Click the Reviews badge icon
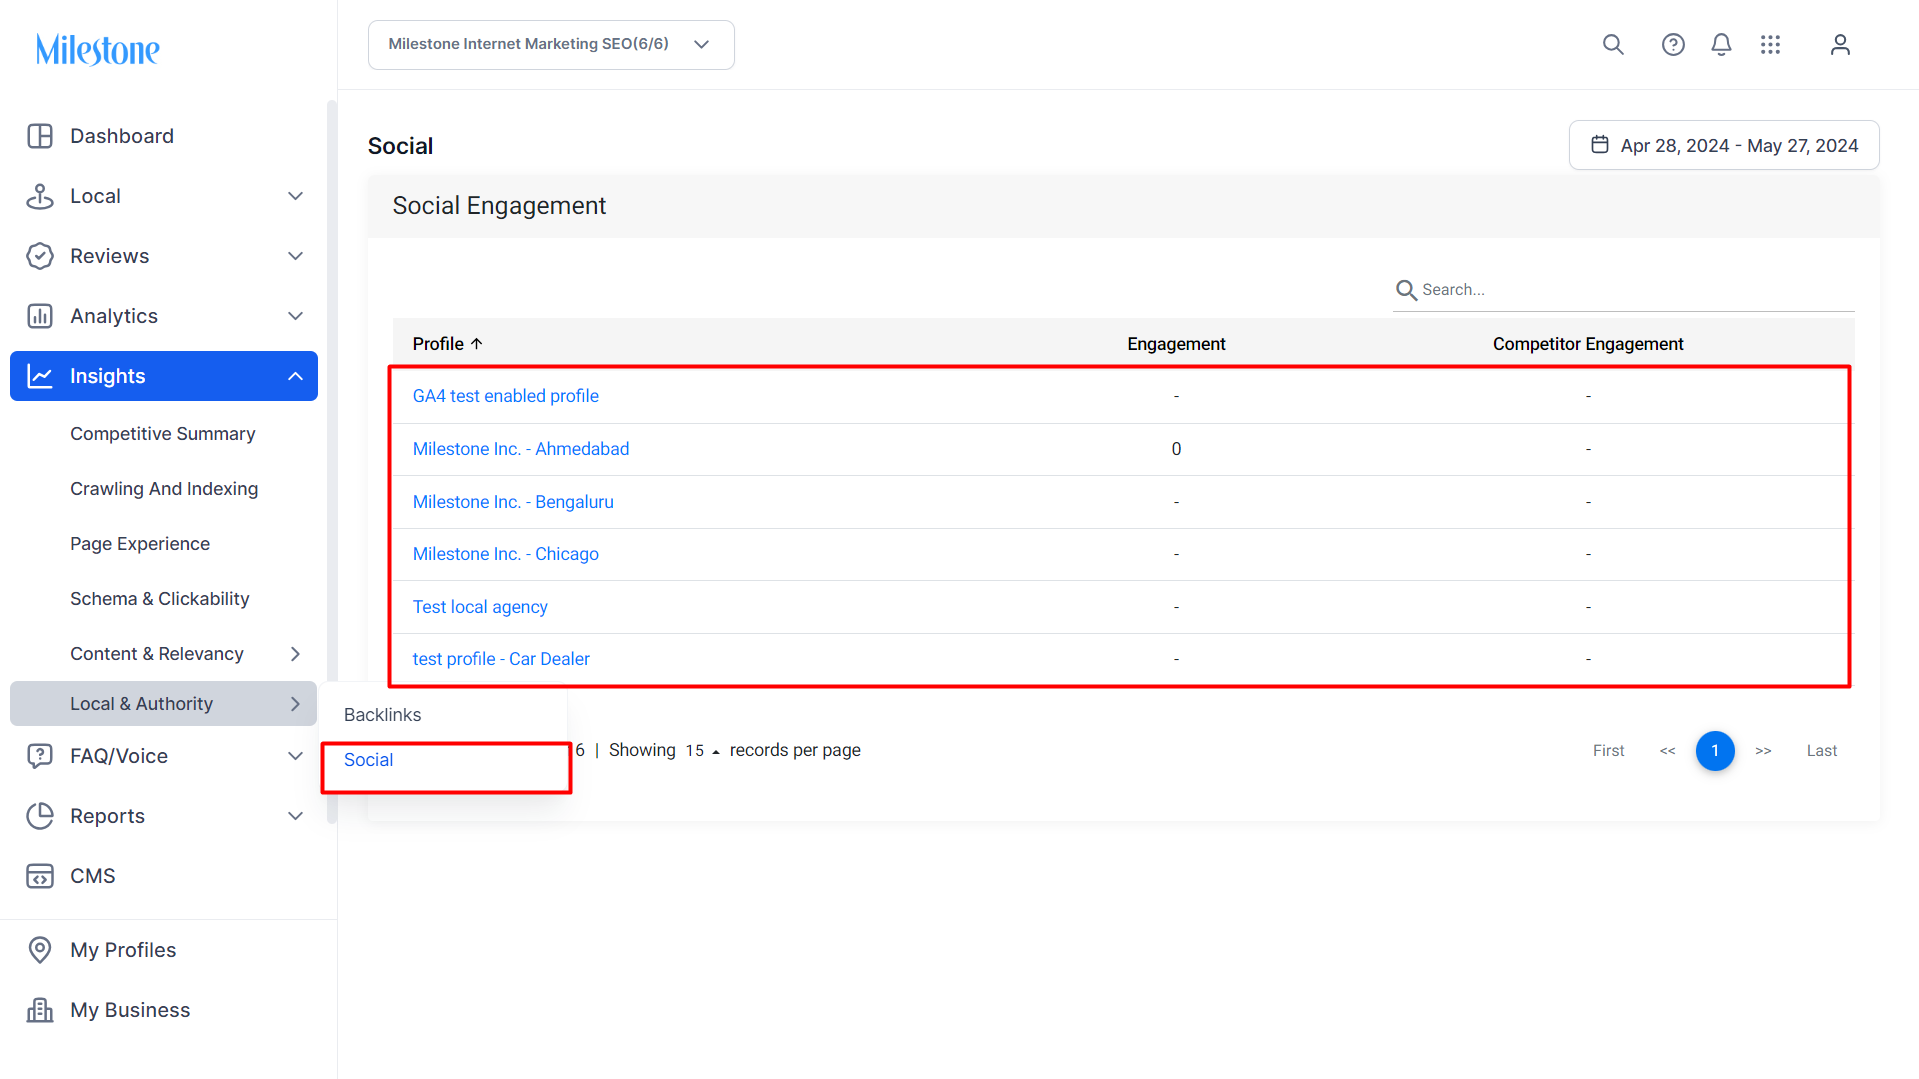1919x1079 pixels. tap(40, 256)
